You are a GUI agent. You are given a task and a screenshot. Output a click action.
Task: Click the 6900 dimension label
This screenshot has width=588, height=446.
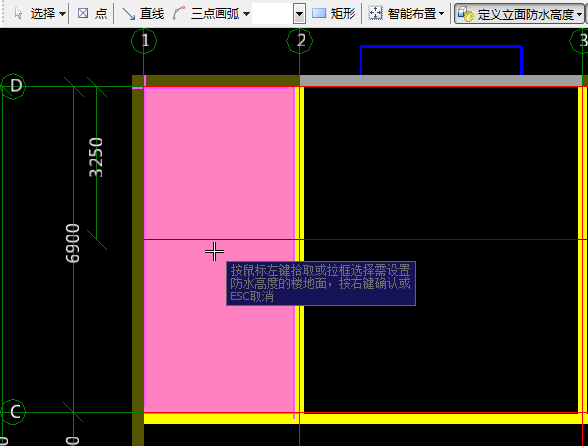(72, 243)
